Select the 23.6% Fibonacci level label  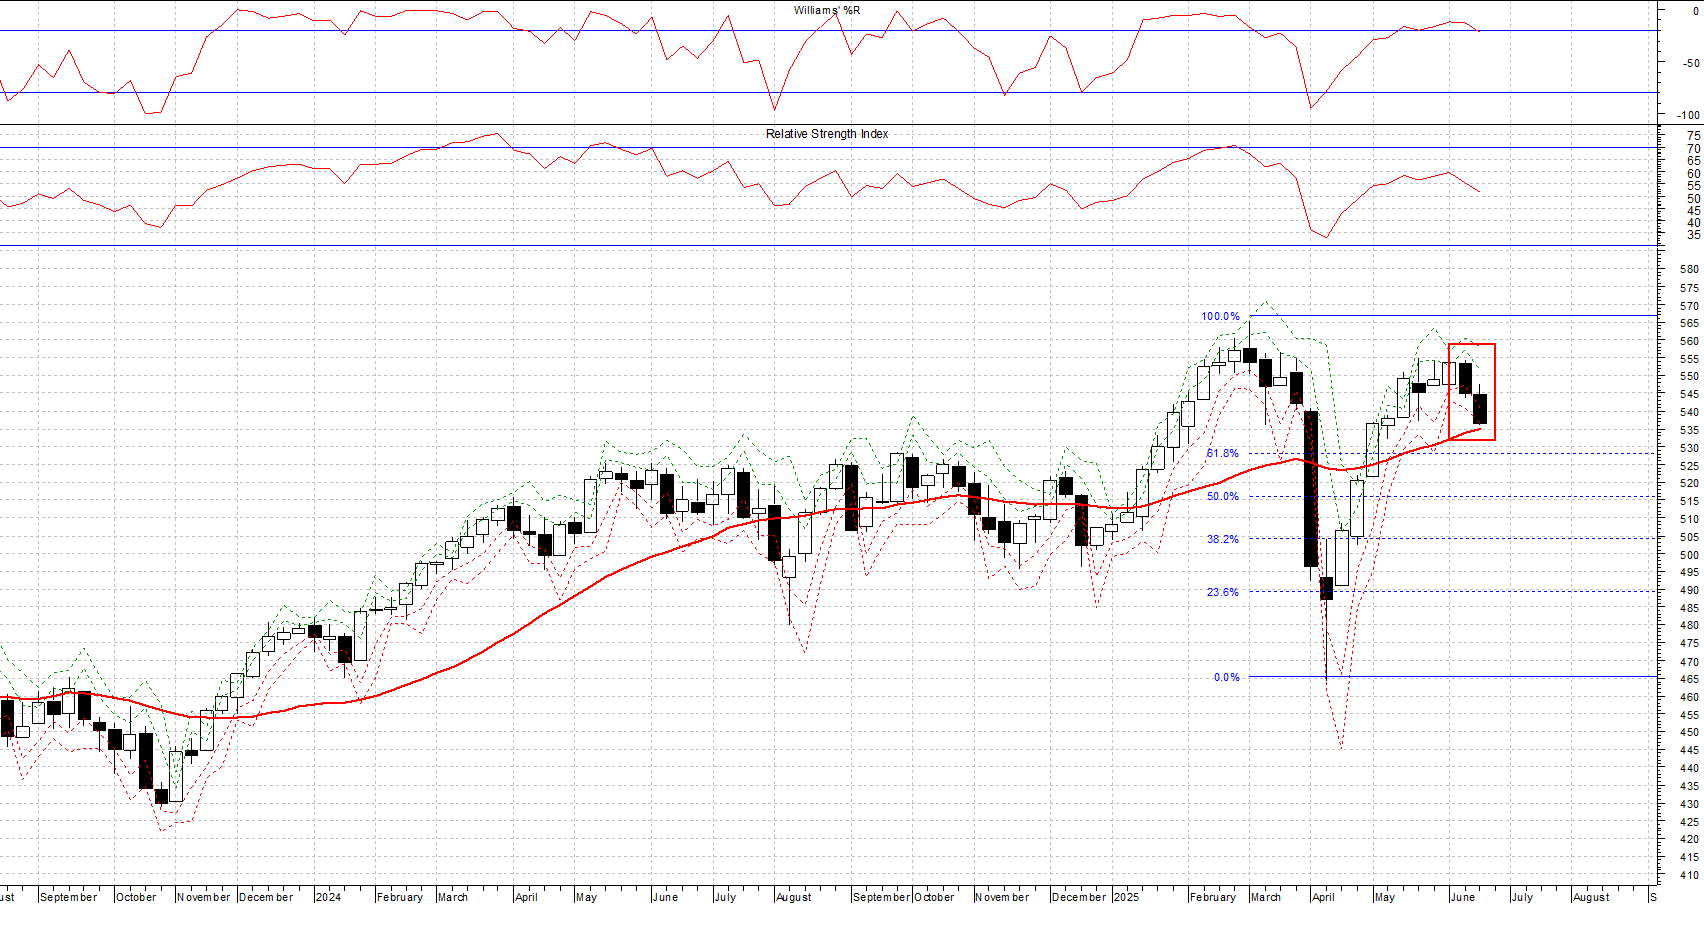tap(1222, 592)
